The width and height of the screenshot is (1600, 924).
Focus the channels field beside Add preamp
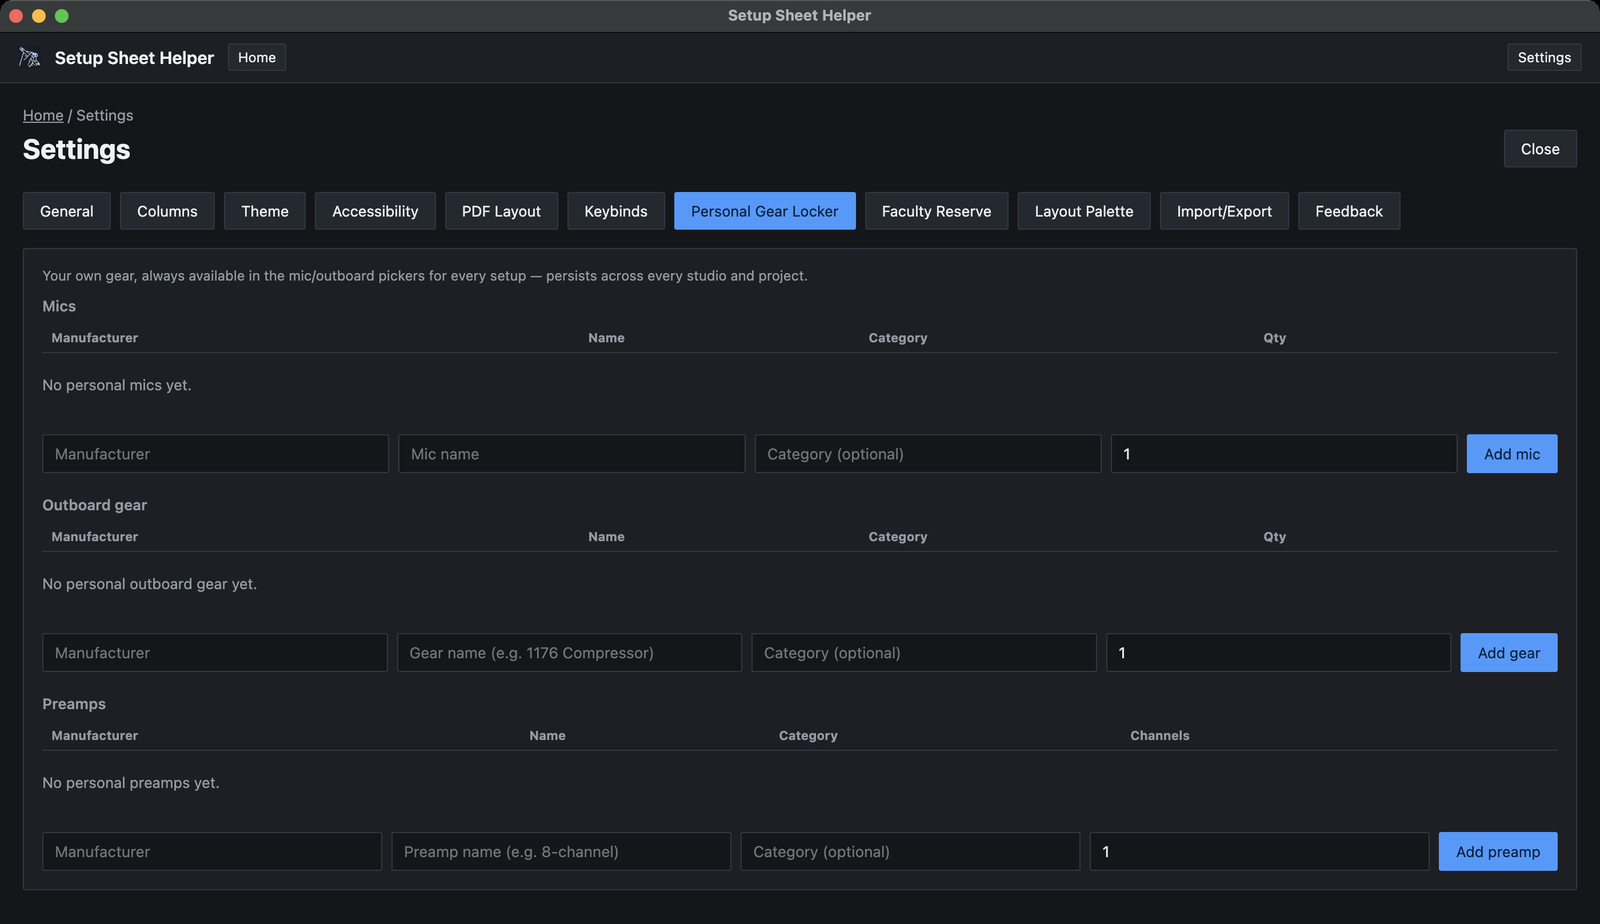click(1259, 852)
